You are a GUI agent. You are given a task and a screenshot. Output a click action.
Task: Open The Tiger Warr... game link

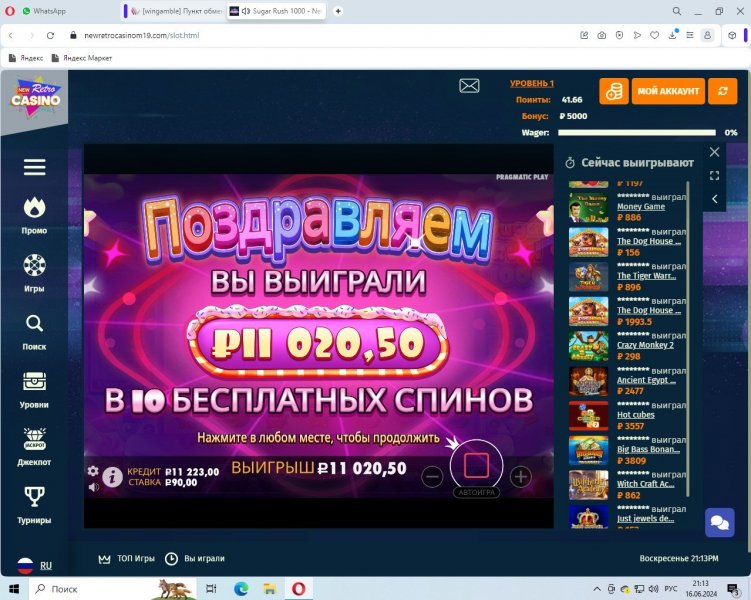[x=647, y=276]
